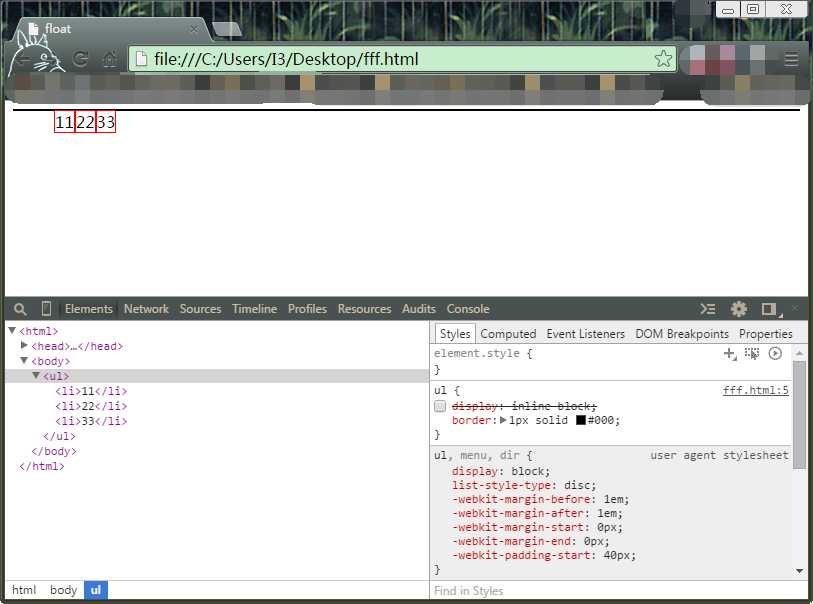Open the fff.html:5 source link
Image resolution: width=813 pixels, height=604 pixels.
point(756,390)
